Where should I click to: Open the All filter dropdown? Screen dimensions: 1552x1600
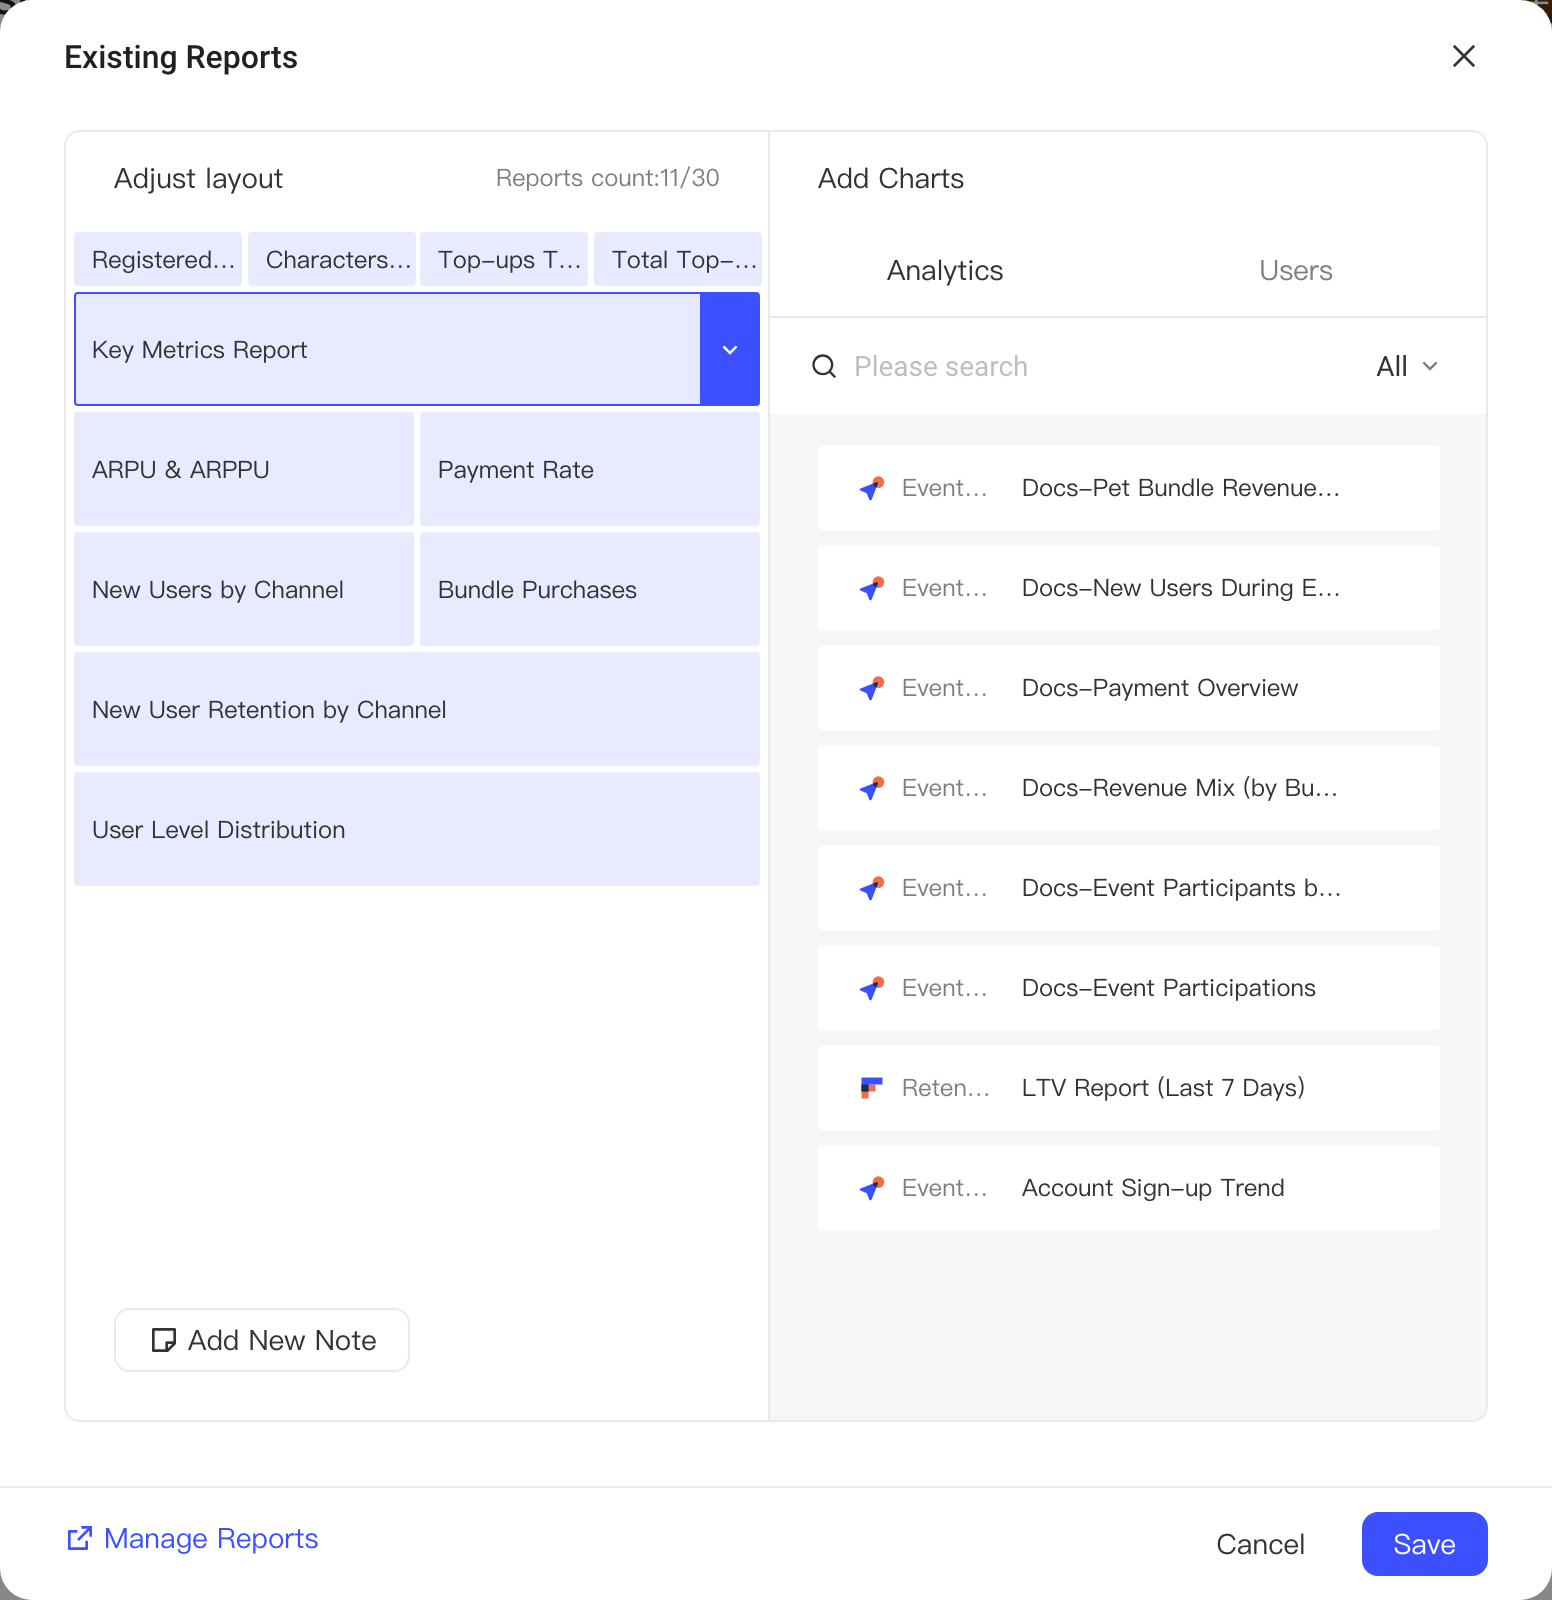1407,366
